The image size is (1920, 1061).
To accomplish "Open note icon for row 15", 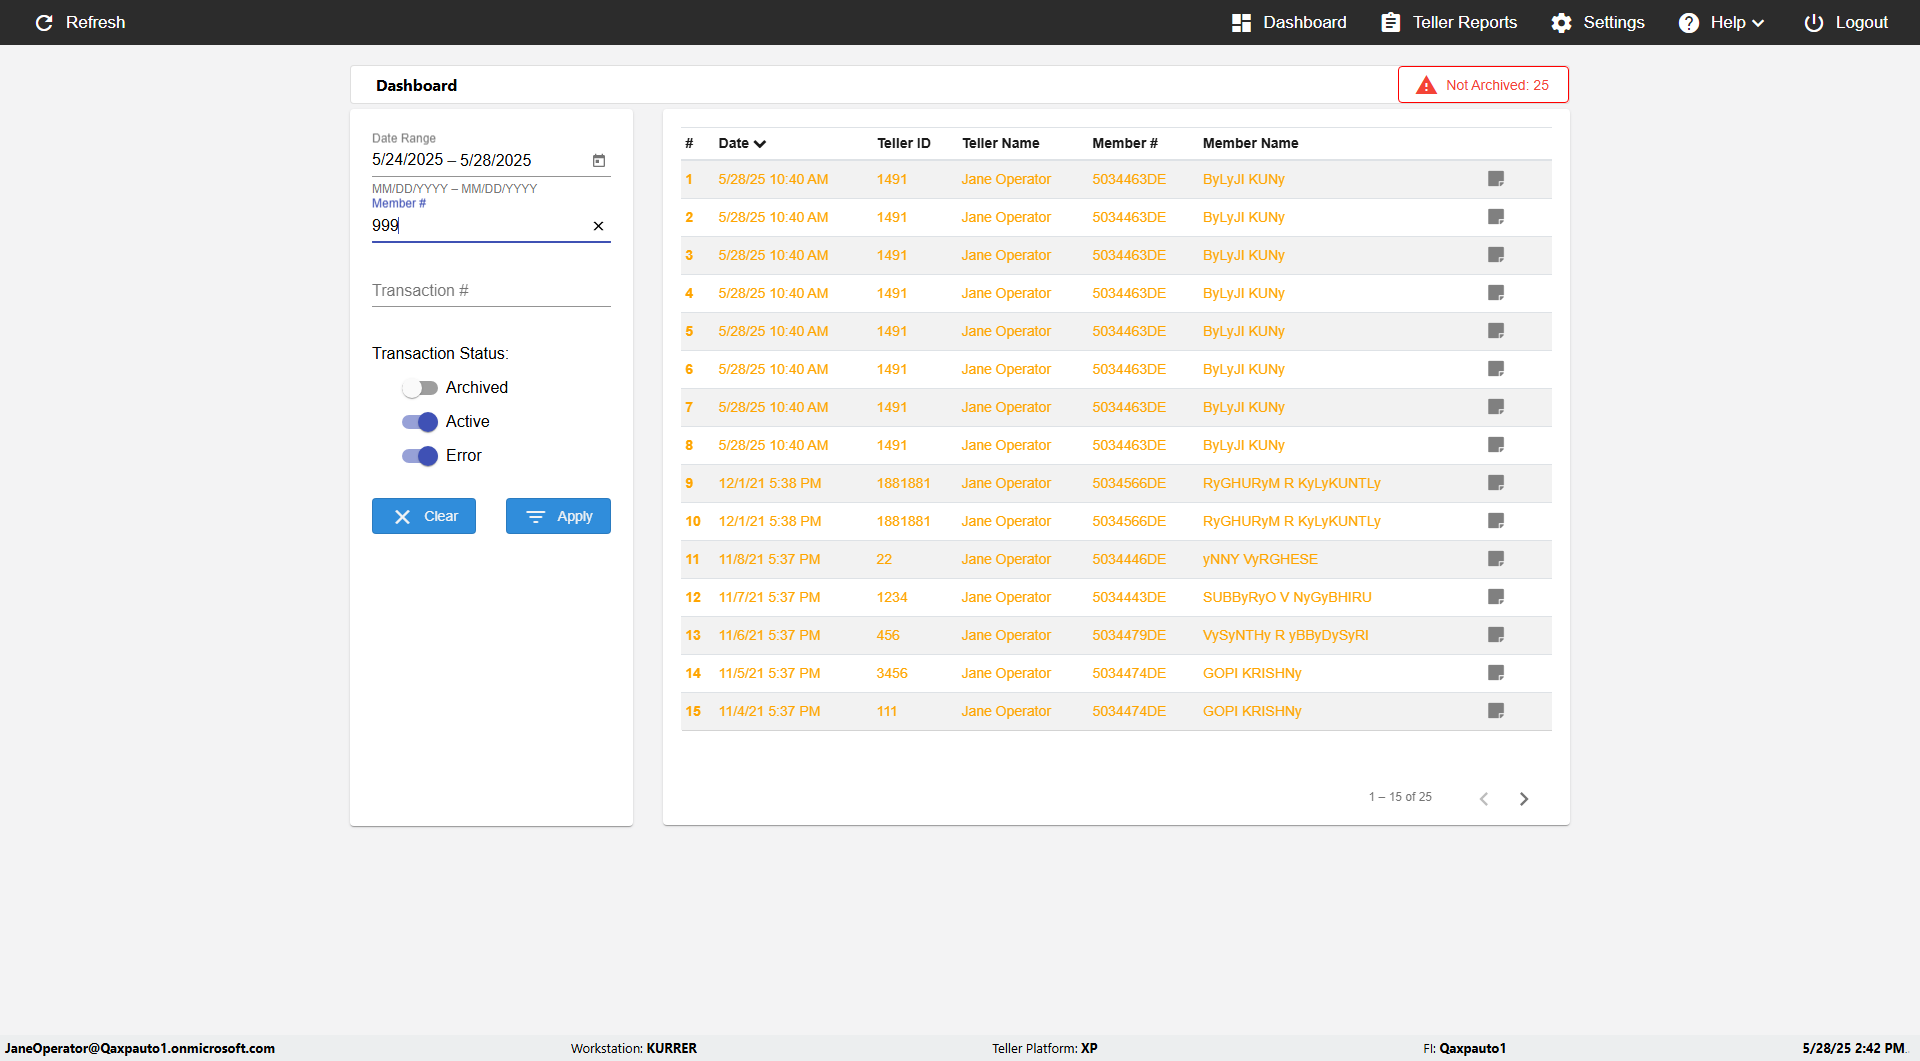I will click(1496, 711).
